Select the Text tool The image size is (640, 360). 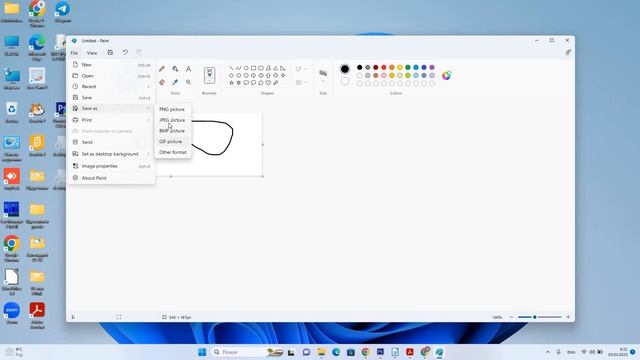point(189,69)
